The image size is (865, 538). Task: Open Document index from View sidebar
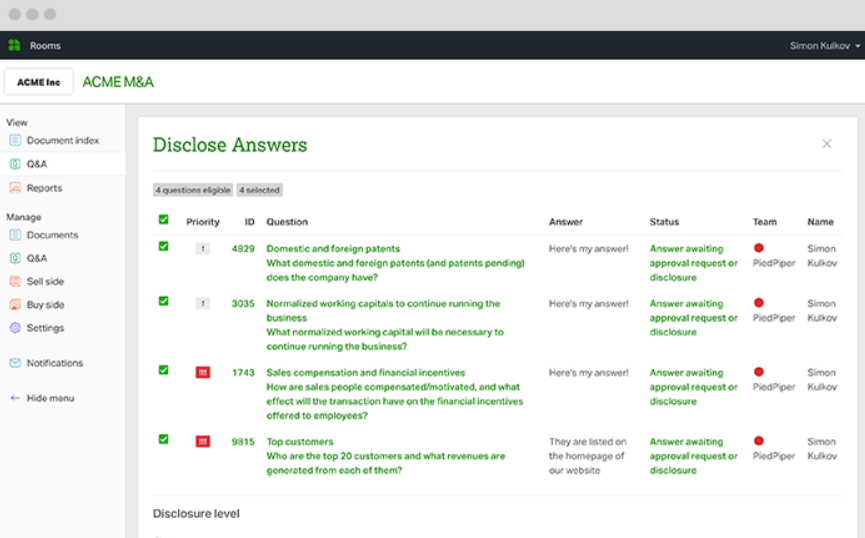[62, 141]
